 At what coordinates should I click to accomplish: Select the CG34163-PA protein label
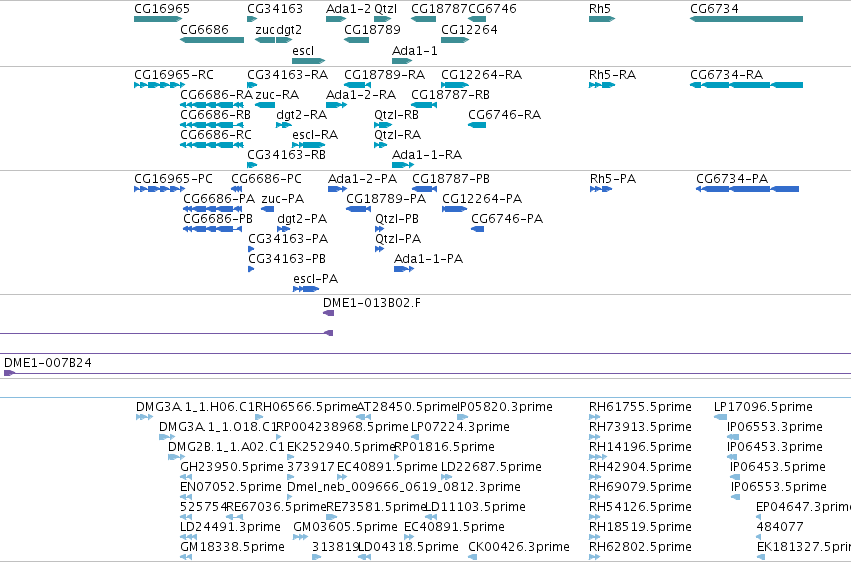point(288,239)
